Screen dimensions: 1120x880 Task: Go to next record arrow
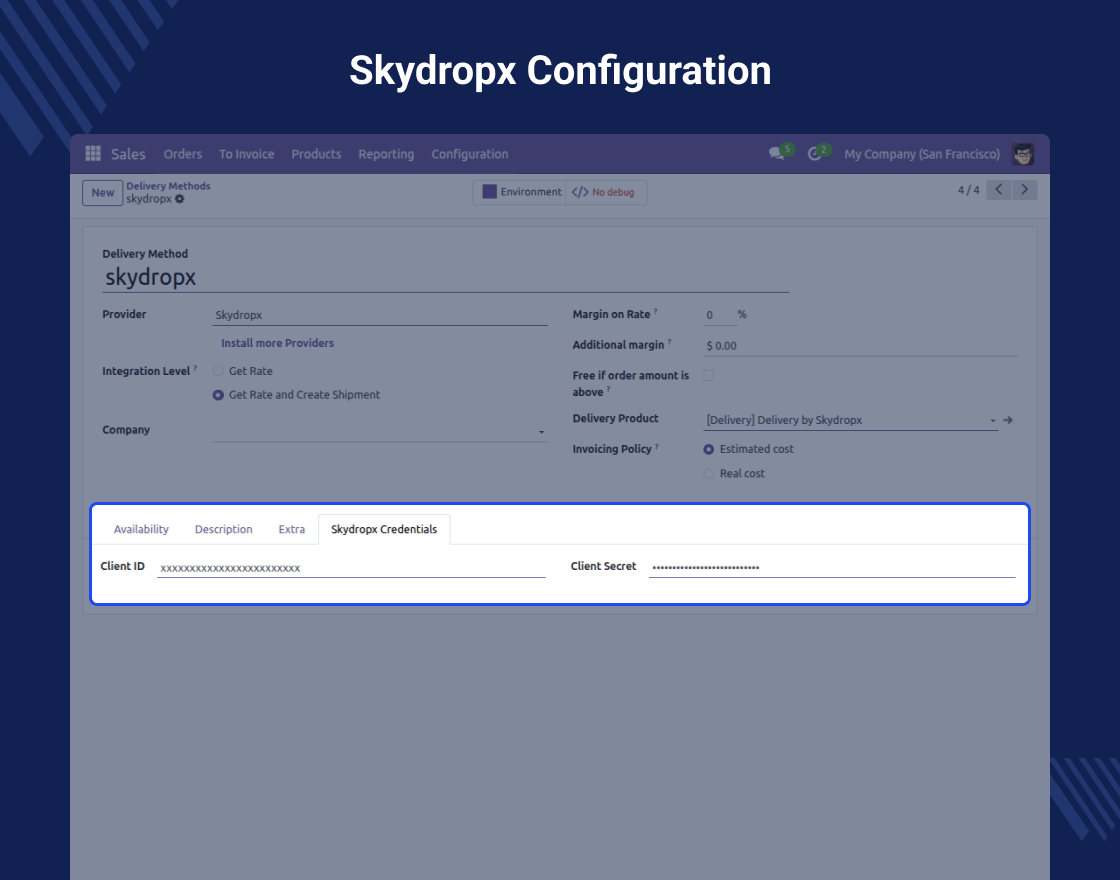[x=1024, y=190]
